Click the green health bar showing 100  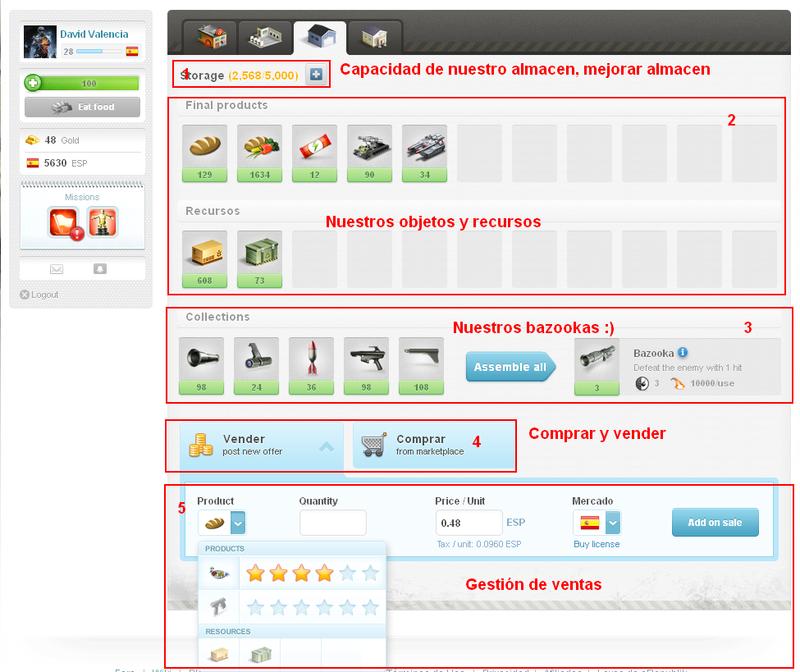(82, 84)
